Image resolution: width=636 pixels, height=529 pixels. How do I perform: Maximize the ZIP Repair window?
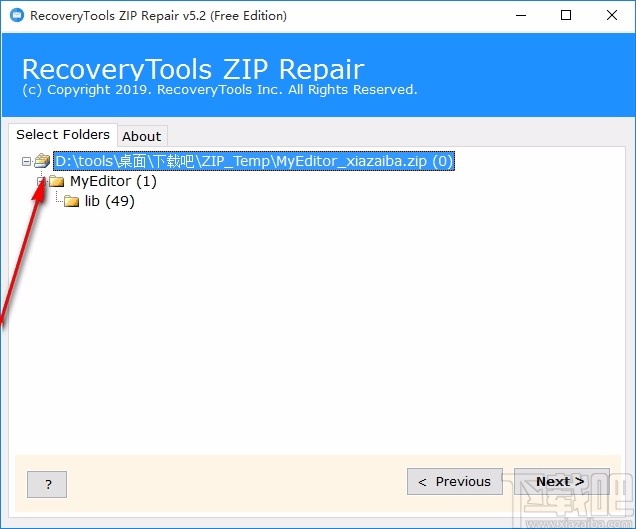(566, 15)
